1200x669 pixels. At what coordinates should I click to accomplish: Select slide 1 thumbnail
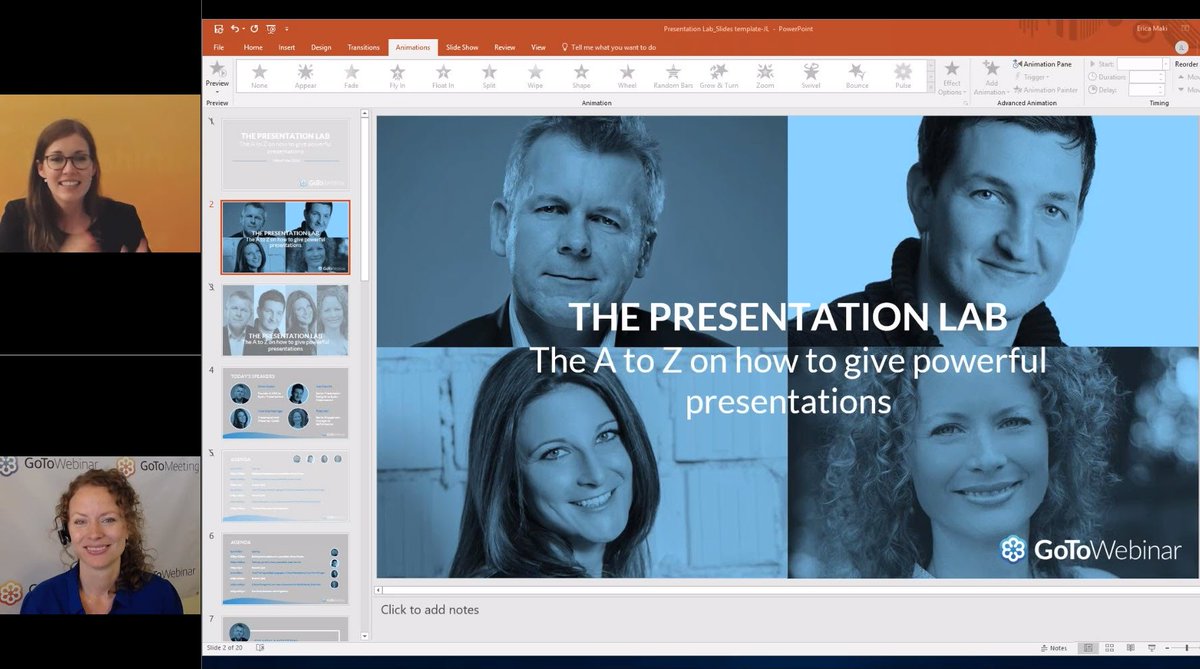point(285,155)
